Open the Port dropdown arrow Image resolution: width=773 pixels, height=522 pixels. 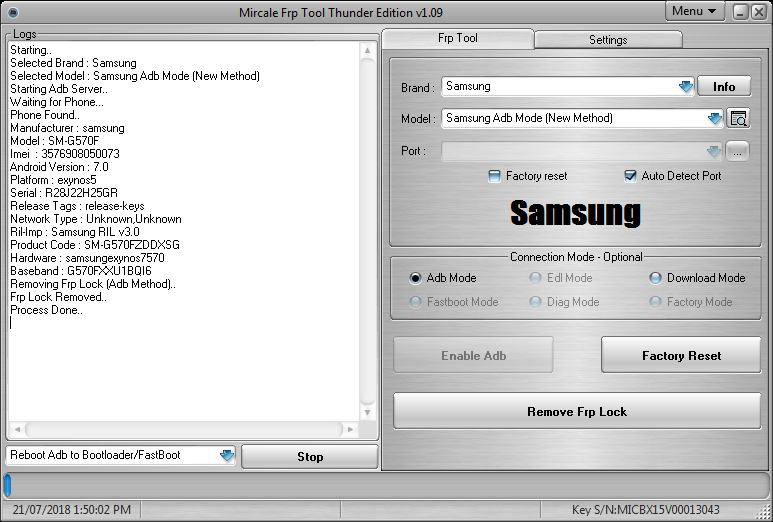(713, 151)
